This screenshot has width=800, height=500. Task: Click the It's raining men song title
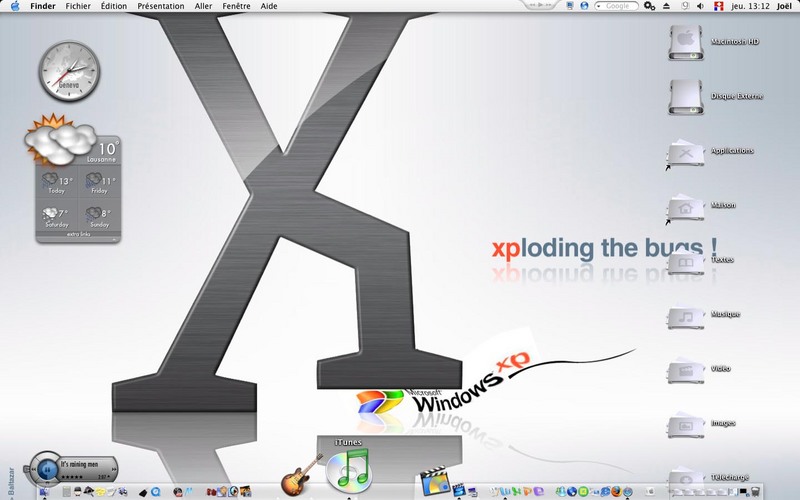(x=79, y=464)
